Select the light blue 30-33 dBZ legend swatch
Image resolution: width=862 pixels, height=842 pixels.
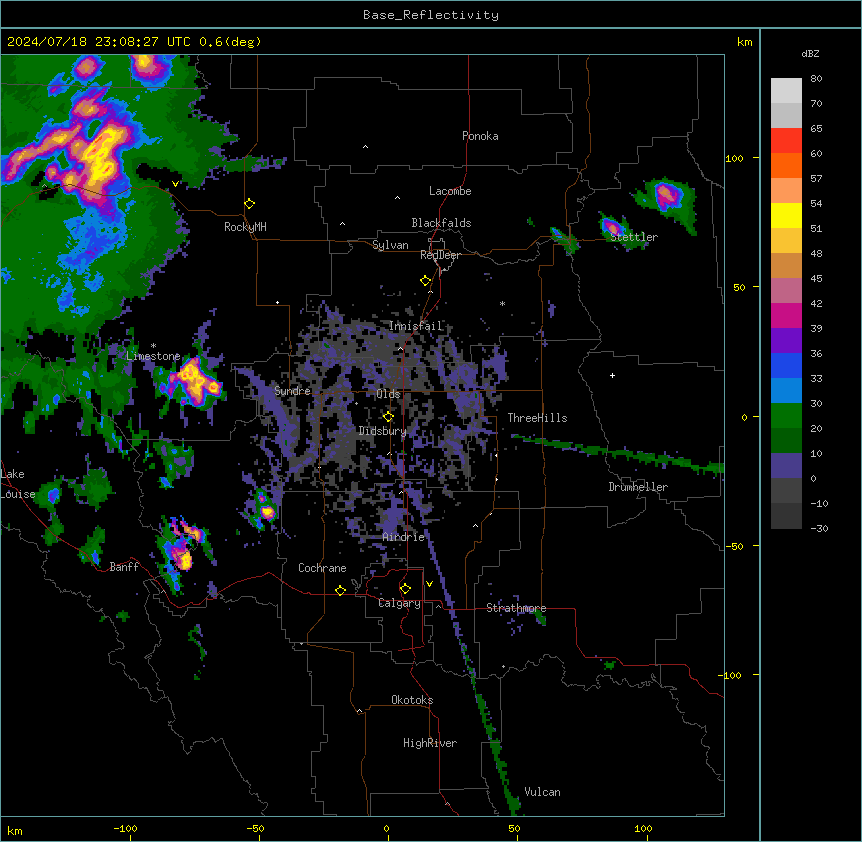coord(786,391)
